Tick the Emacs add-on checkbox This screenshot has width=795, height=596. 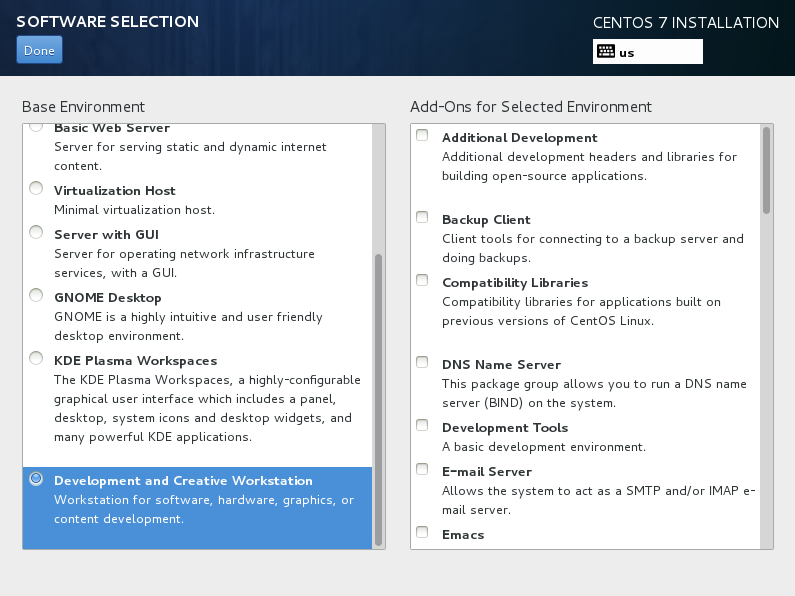coord(422,532)
